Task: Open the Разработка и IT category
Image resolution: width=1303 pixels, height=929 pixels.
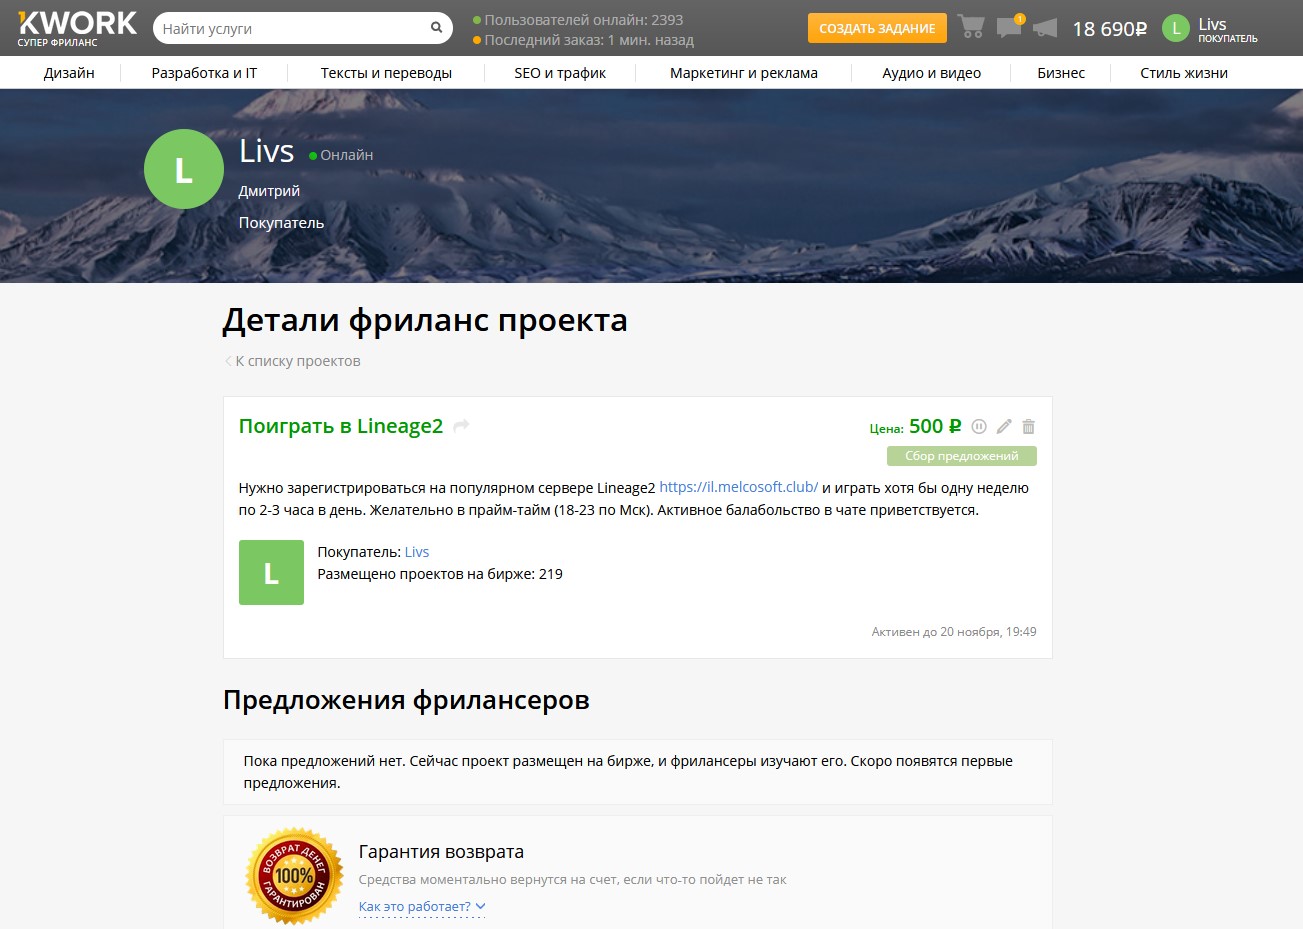Action: [x=204, y=73]
